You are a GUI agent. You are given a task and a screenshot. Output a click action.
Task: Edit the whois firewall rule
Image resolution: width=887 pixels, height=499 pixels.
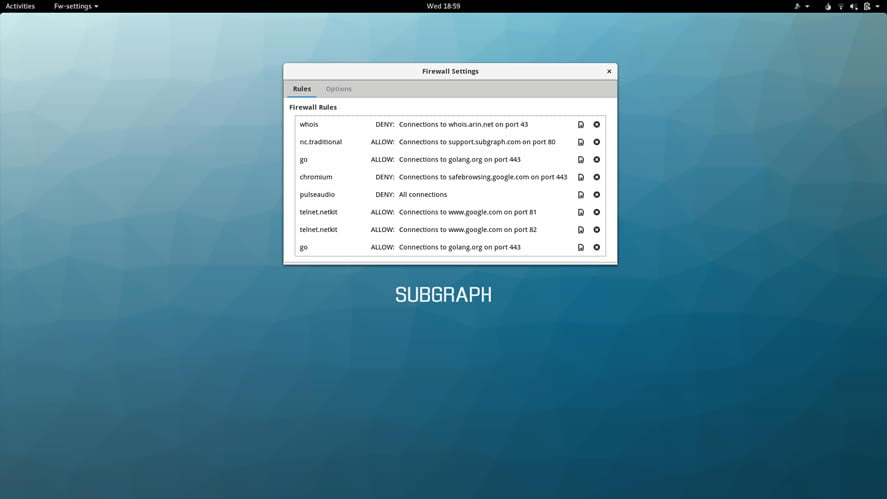tap(580, 124)
